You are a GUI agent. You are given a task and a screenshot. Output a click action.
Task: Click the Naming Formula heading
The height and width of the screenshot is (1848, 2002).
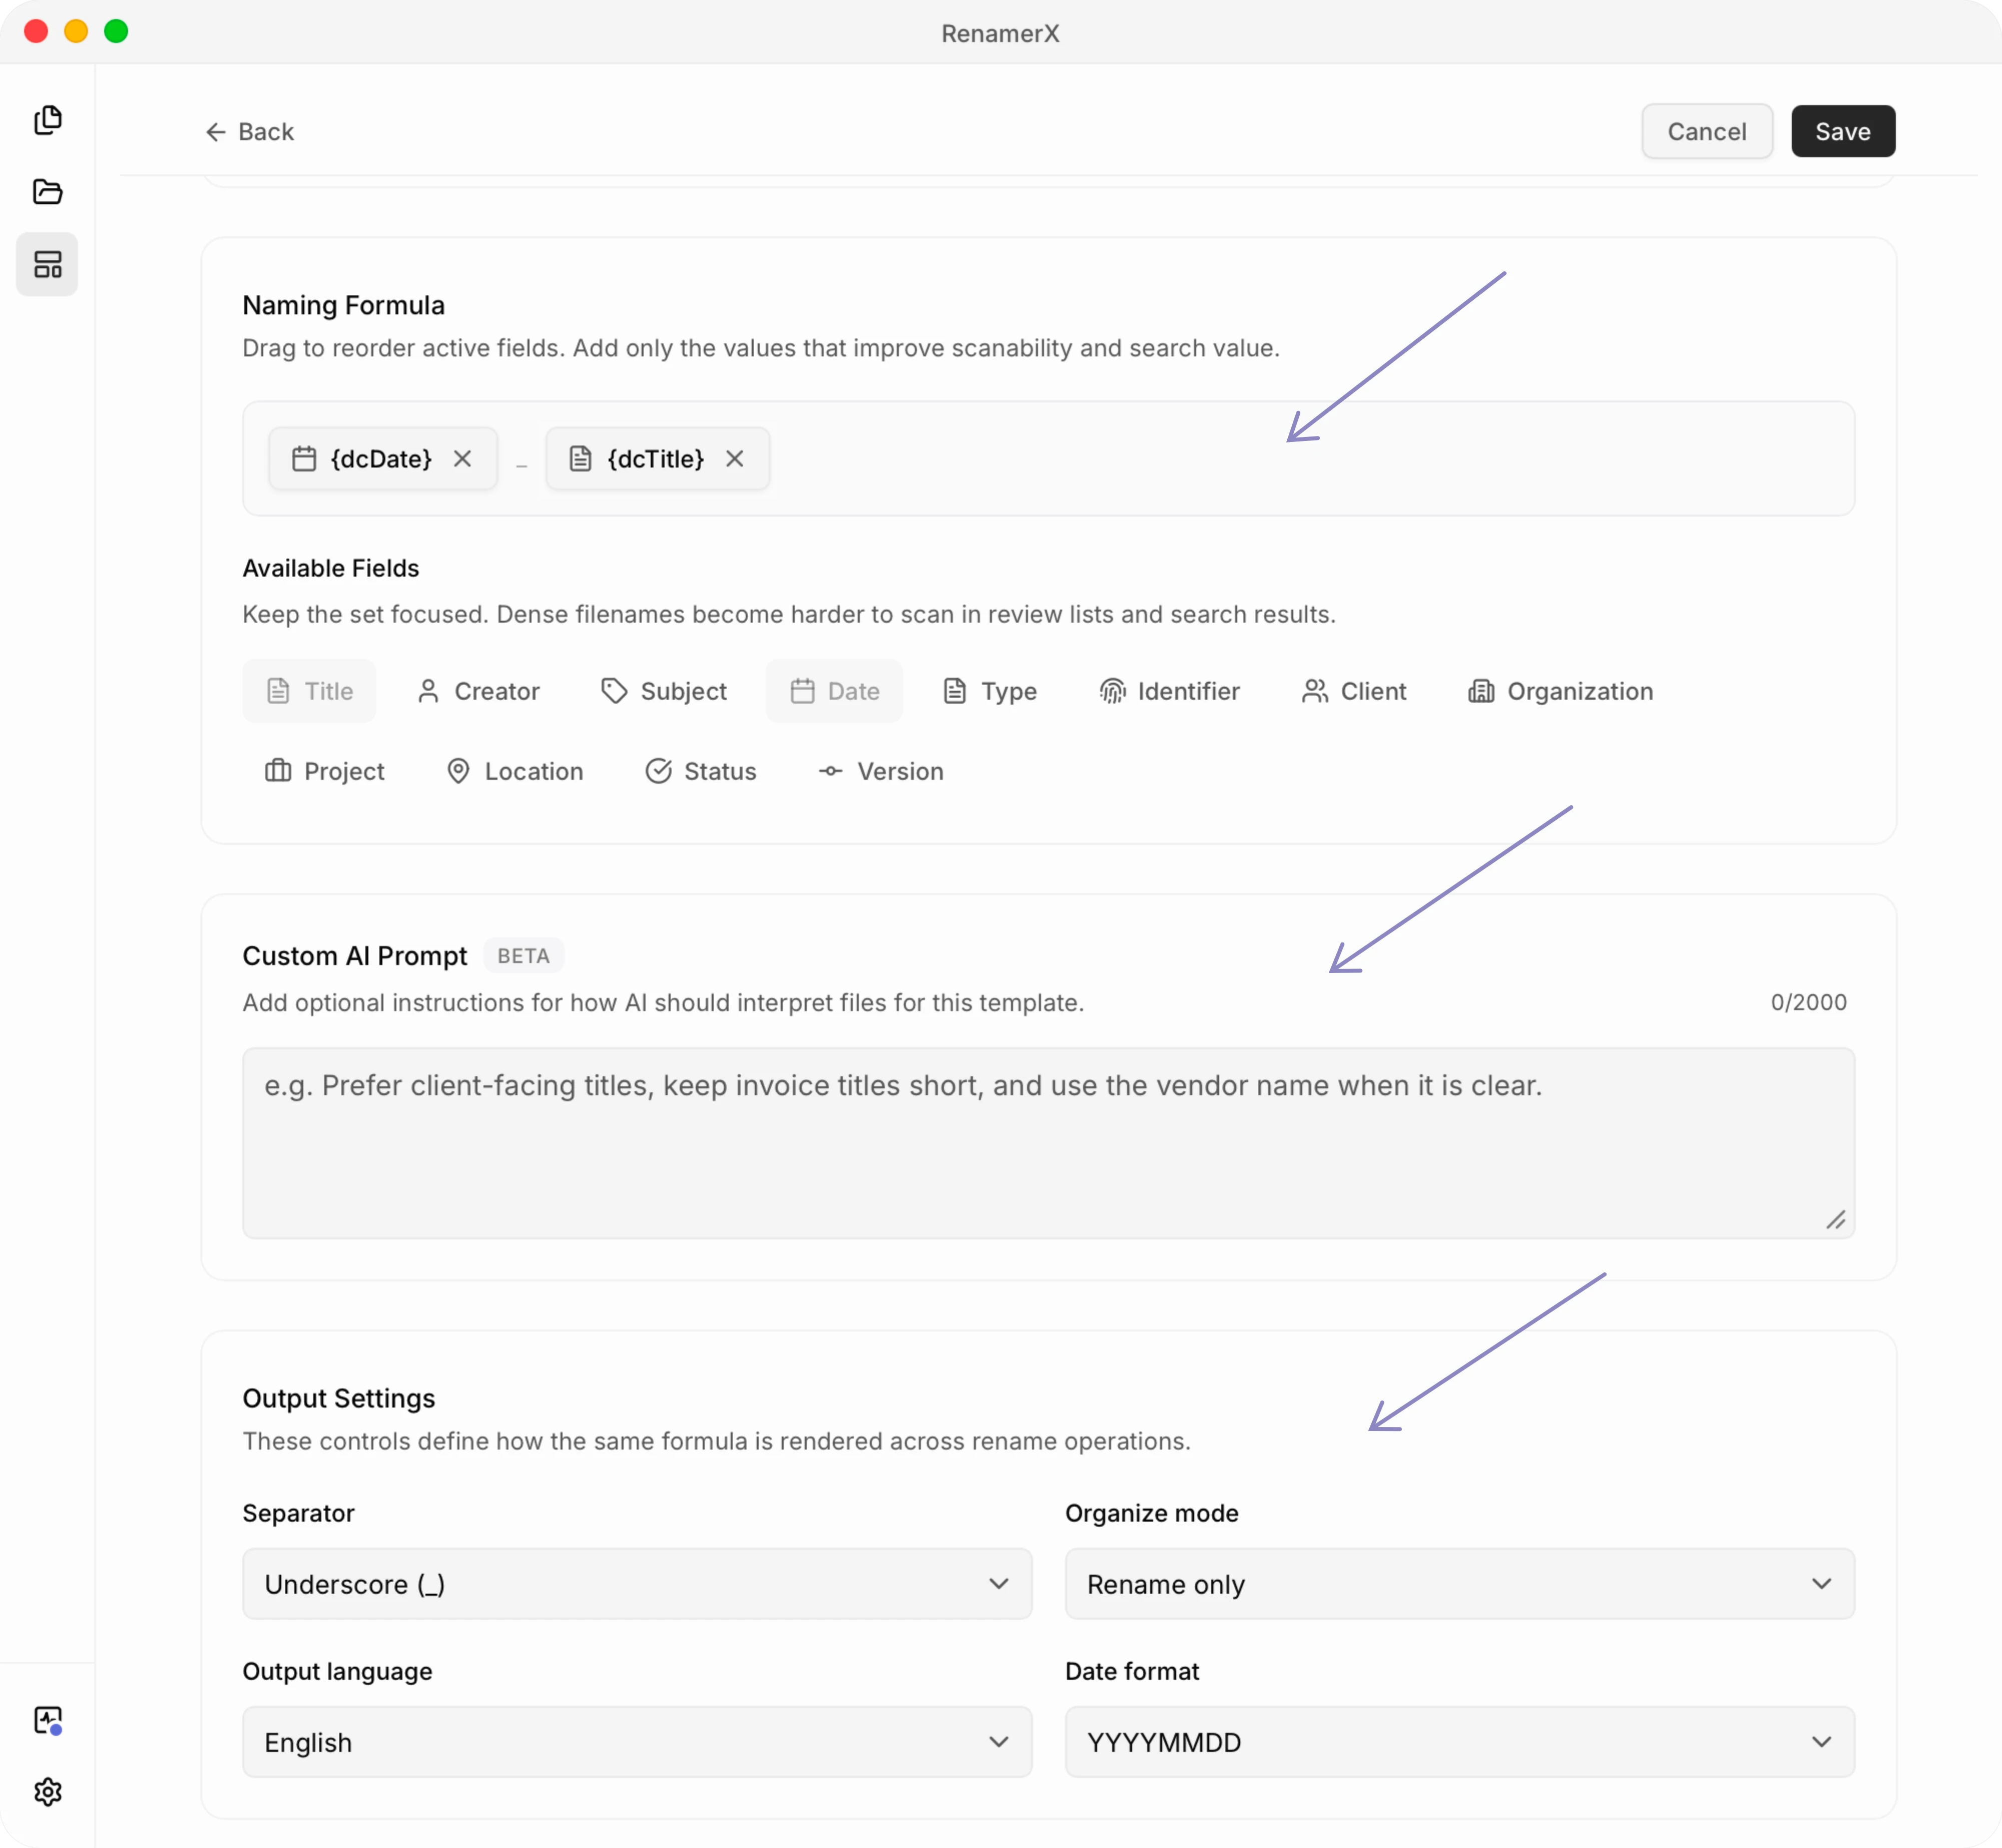343,305
